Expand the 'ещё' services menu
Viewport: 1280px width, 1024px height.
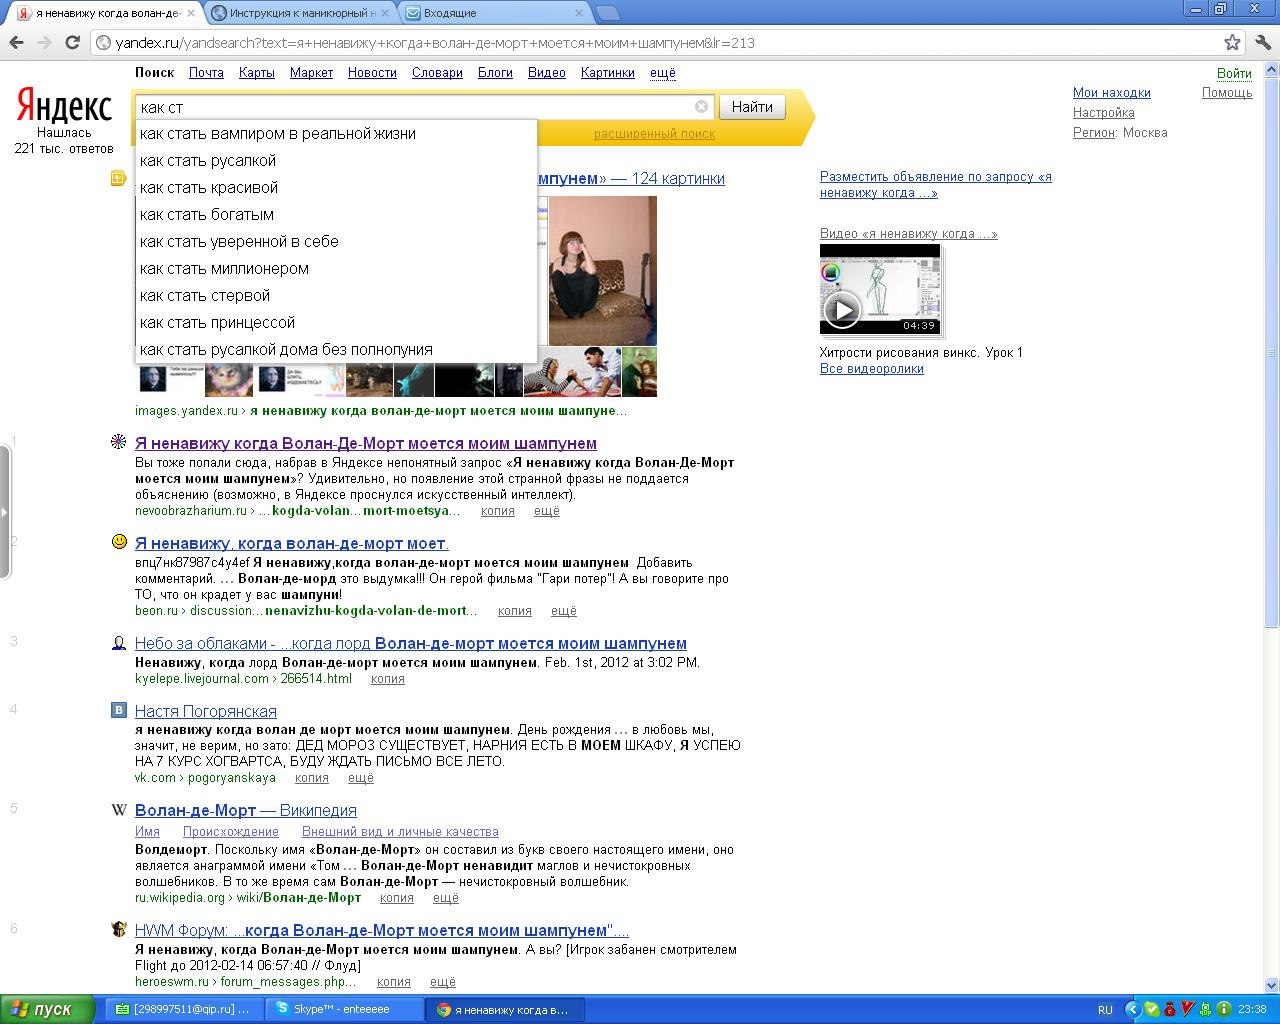pyautogui.click(x=662, y=73)
